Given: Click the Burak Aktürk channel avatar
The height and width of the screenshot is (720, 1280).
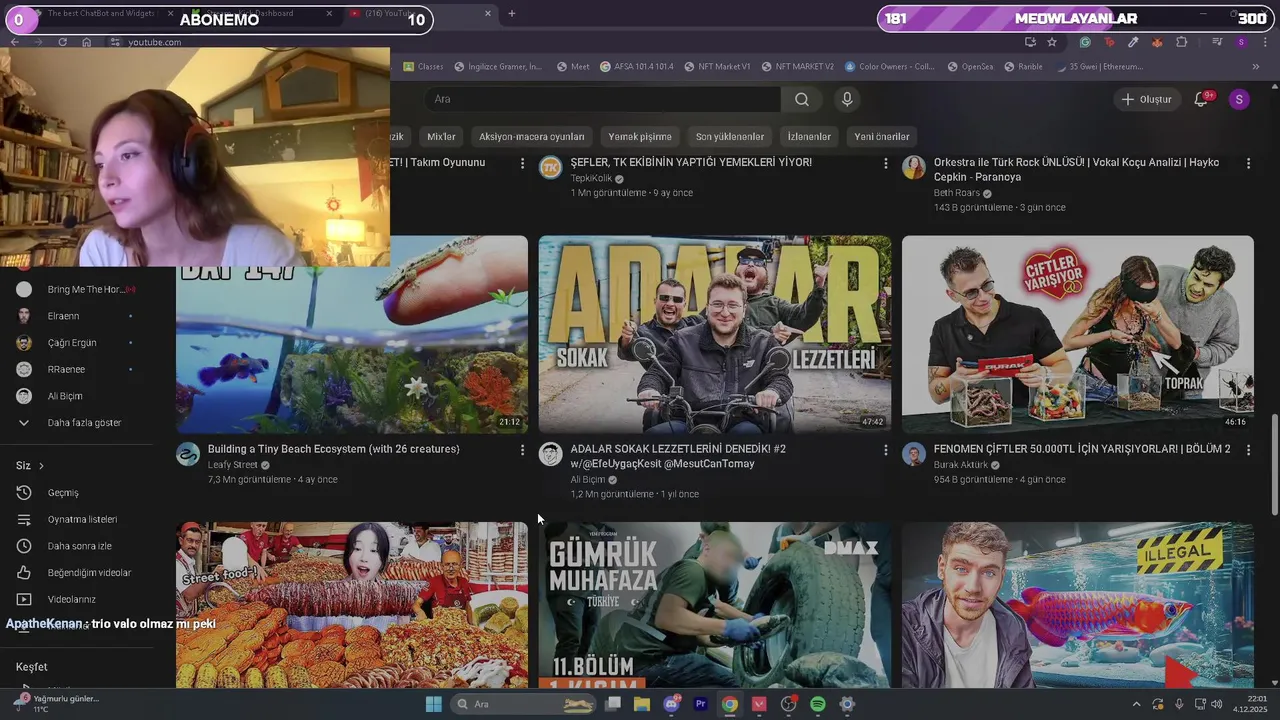Looking at the screenshot, I should click(914, 454).
